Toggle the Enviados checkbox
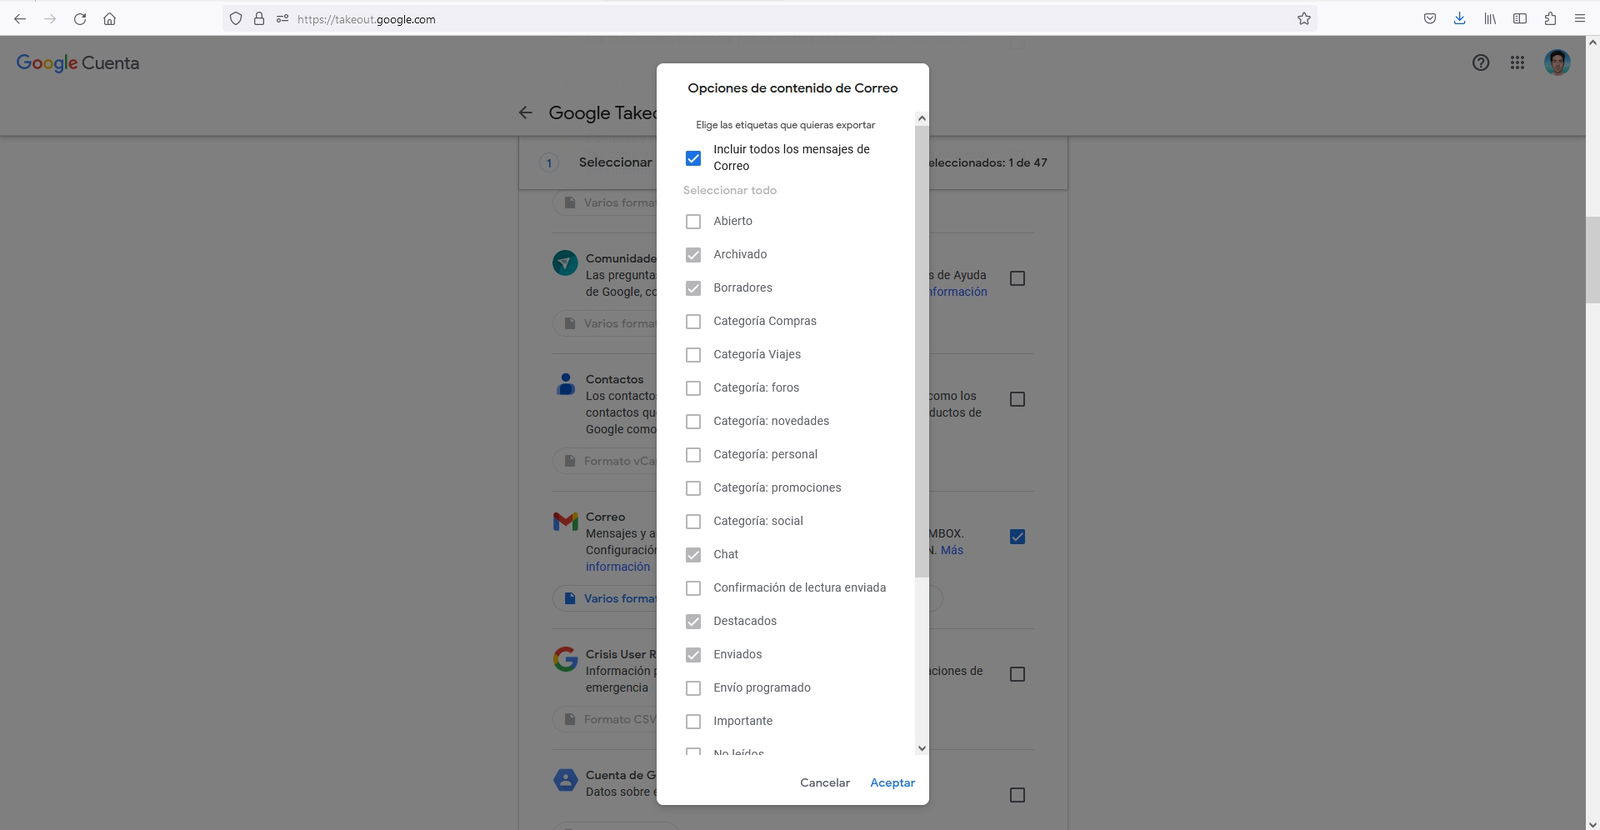 tap(693, 655)
